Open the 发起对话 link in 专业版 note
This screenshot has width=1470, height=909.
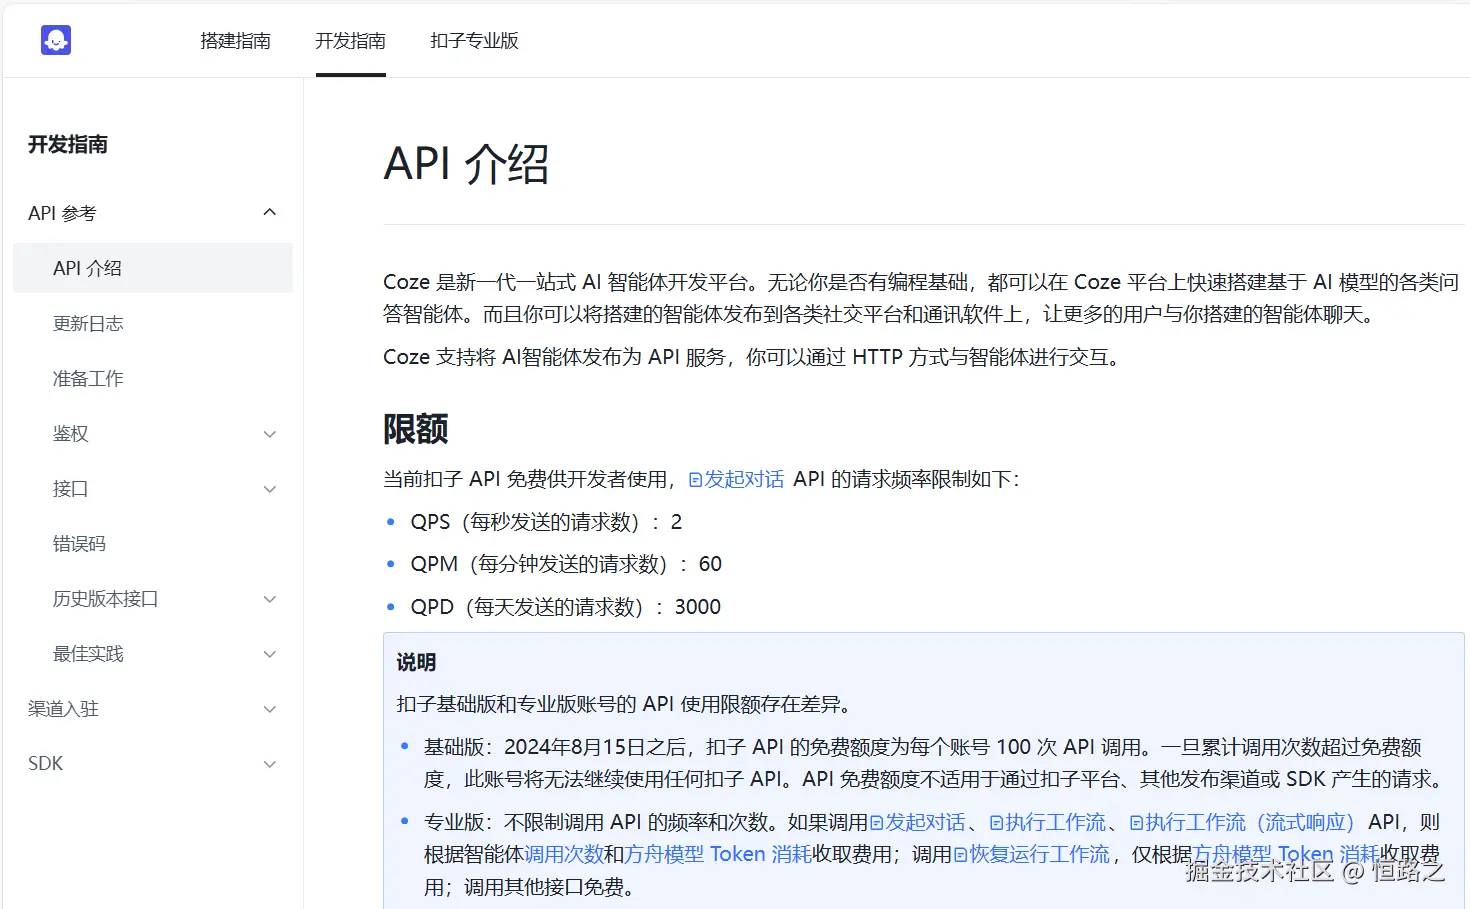(925, 822)
